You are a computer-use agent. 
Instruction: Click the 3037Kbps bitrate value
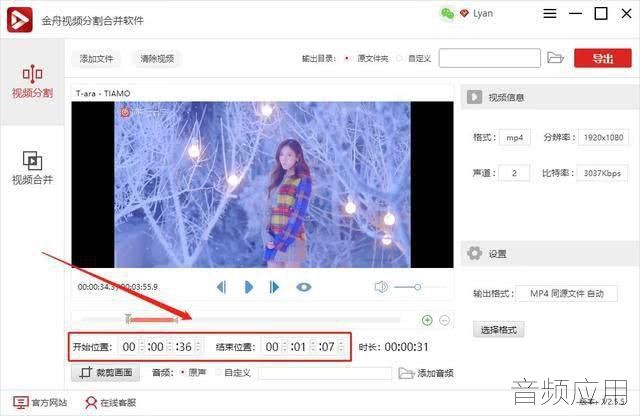[x=602, y=173]
